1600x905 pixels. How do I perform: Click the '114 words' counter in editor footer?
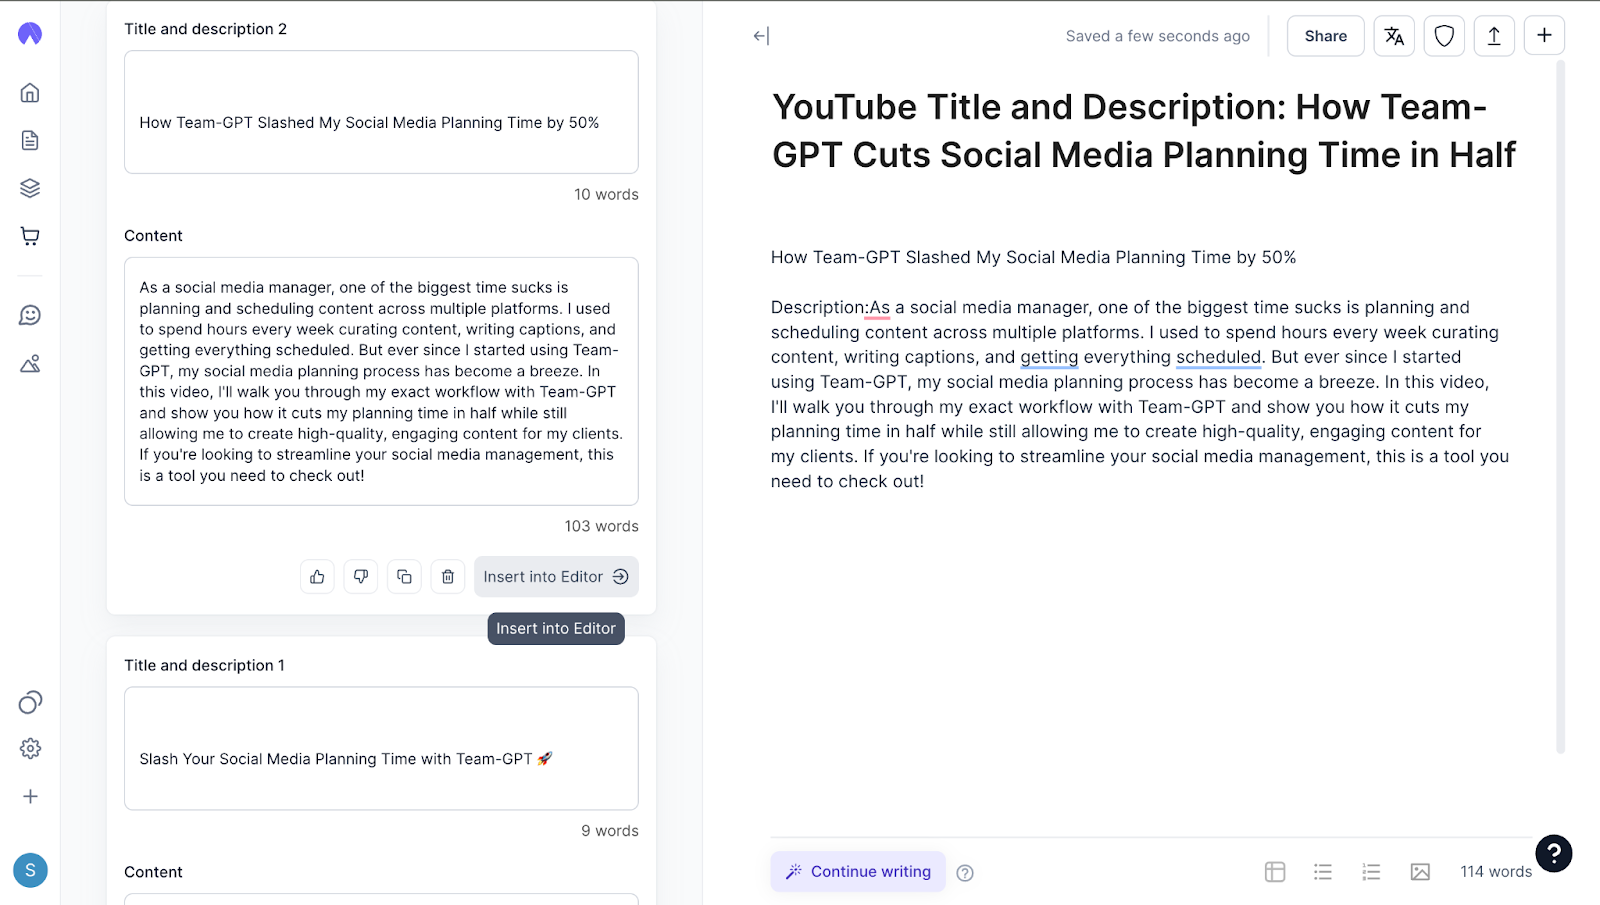pyautogui.click(x=1495, y=872)
